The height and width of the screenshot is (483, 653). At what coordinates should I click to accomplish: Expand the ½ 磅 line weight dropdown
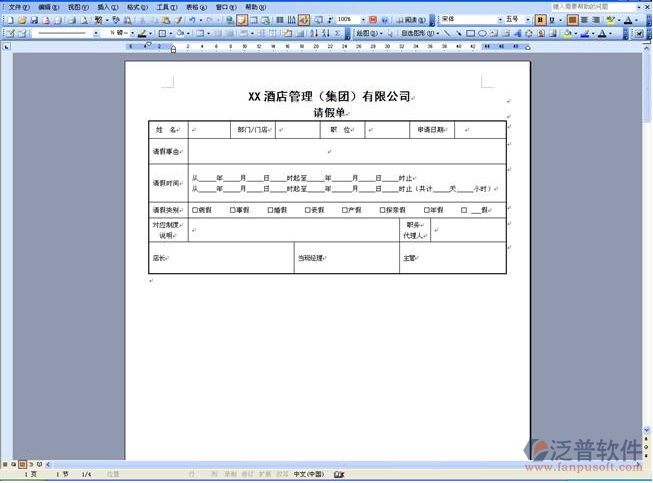pyautogui.click(x=132, y=33)
